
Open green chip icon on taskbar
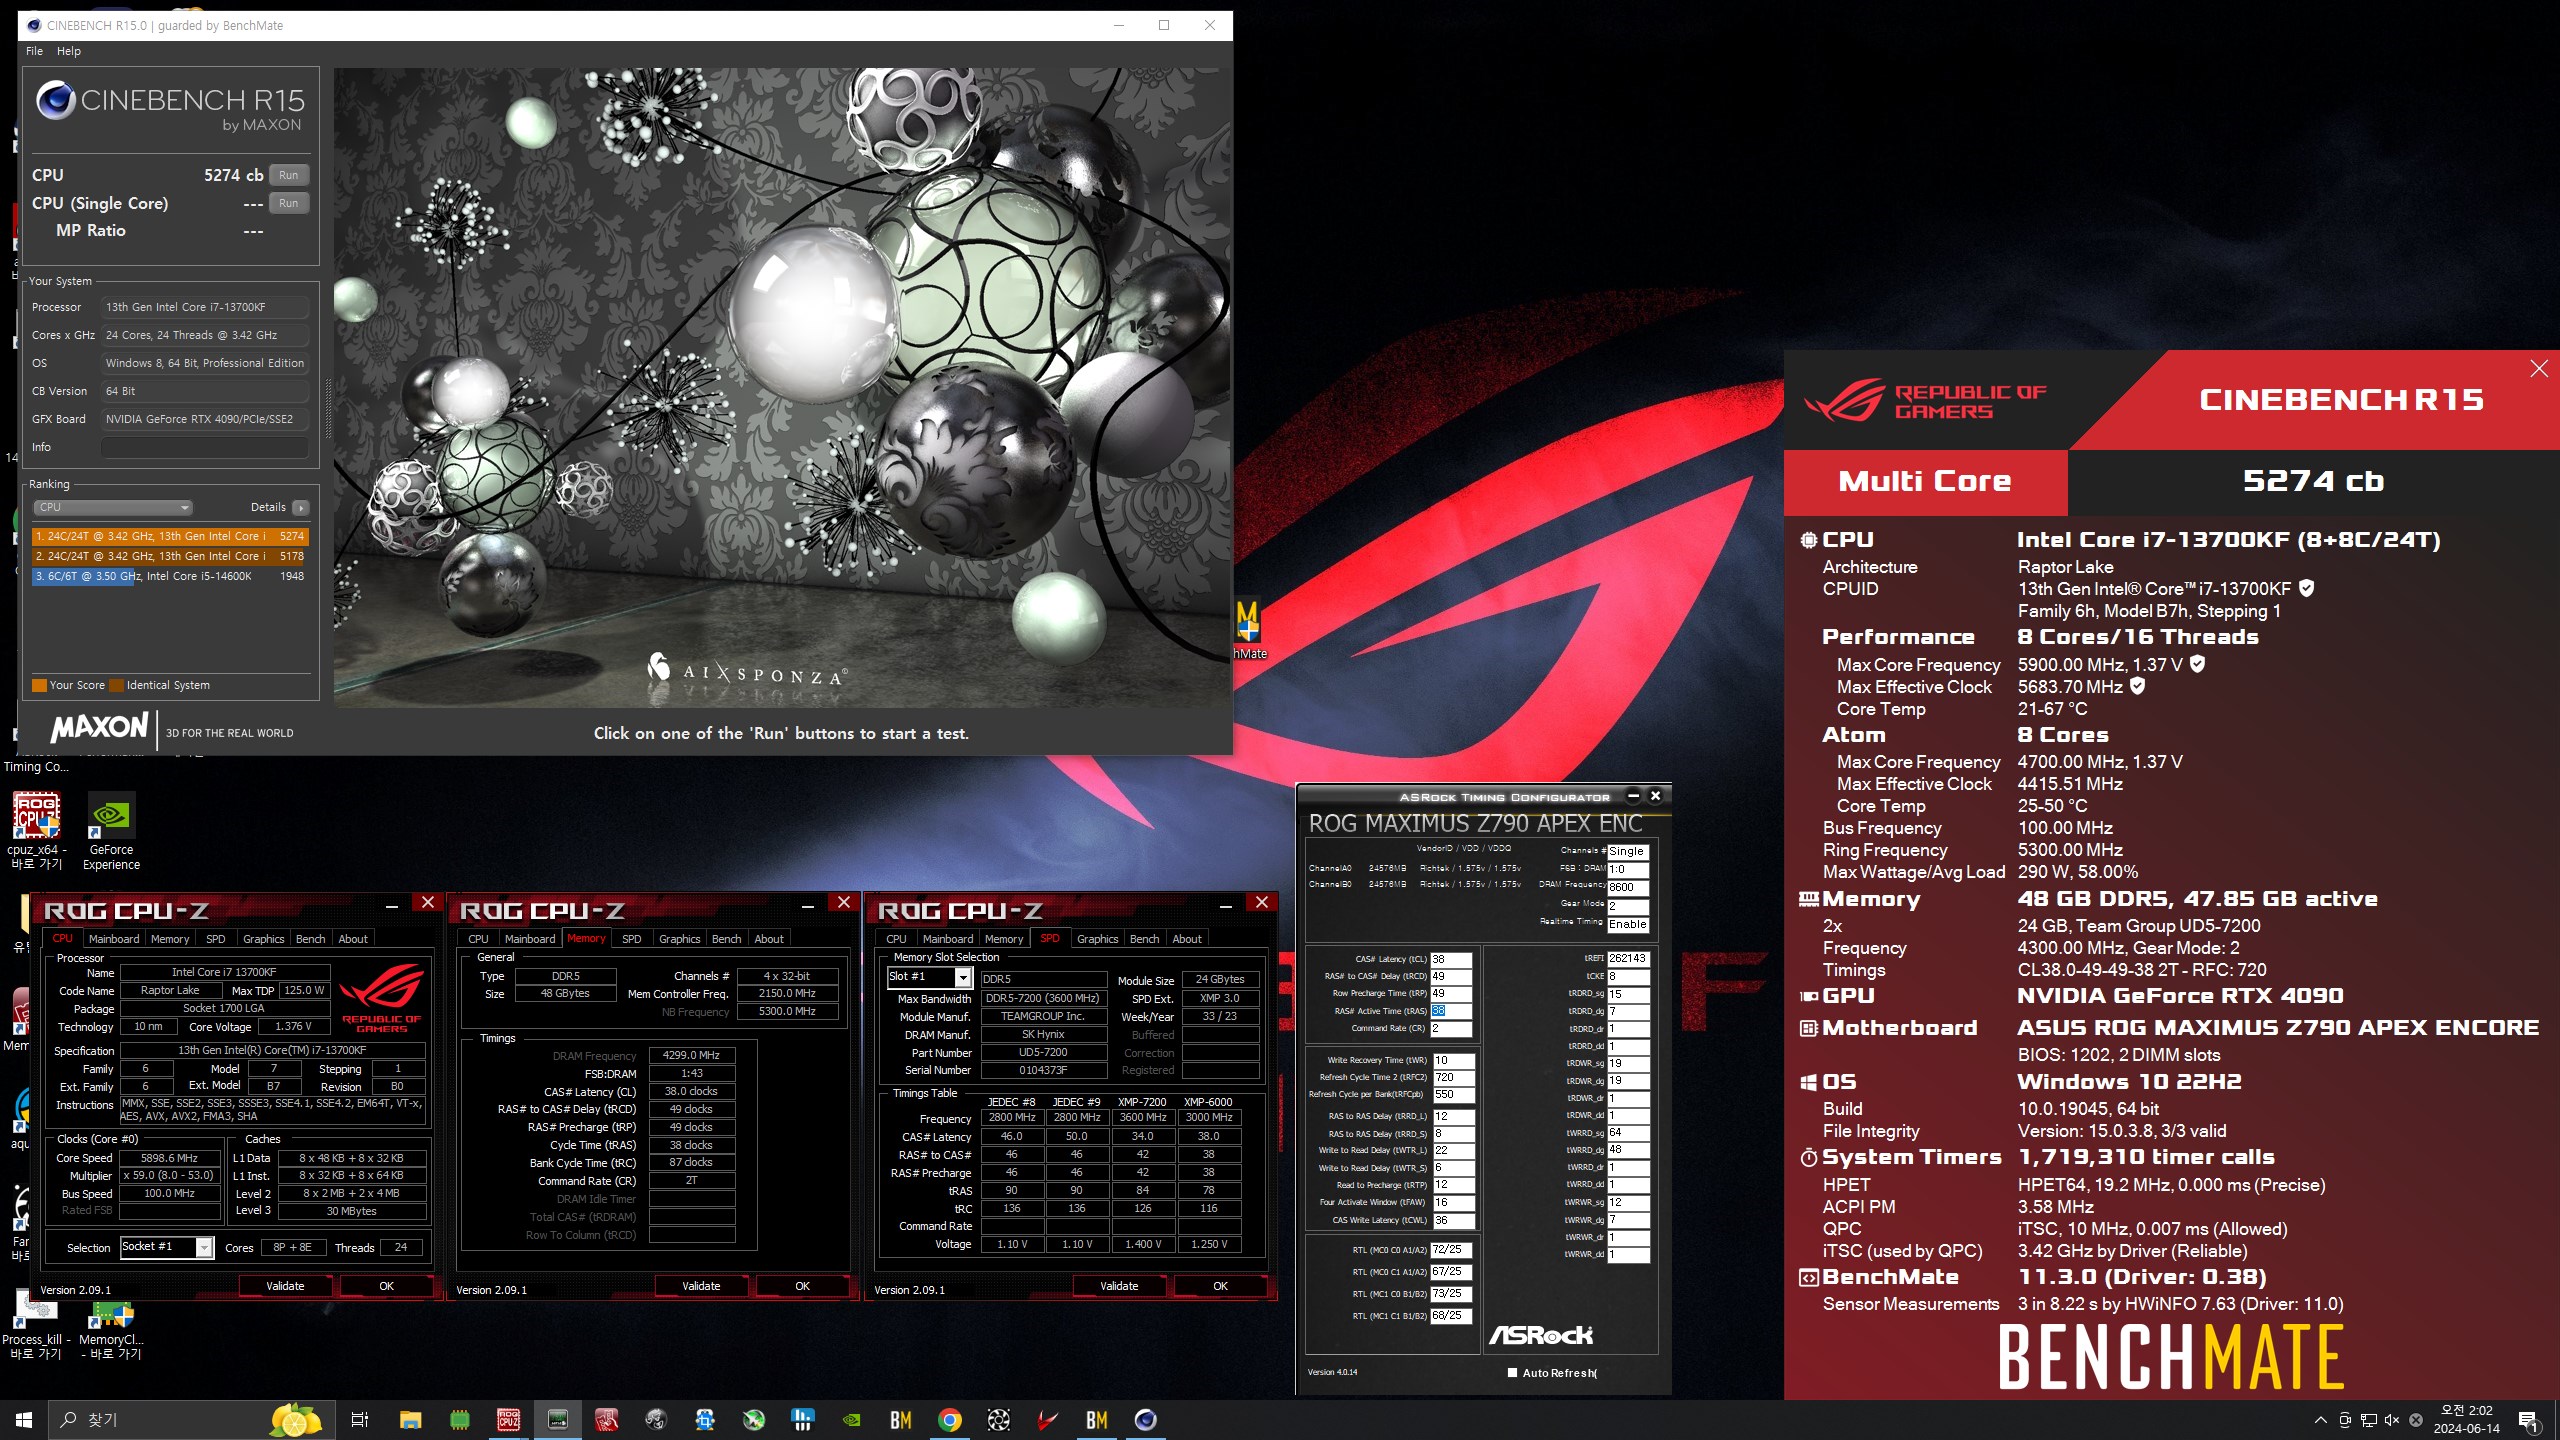(x=460, y=1419)
